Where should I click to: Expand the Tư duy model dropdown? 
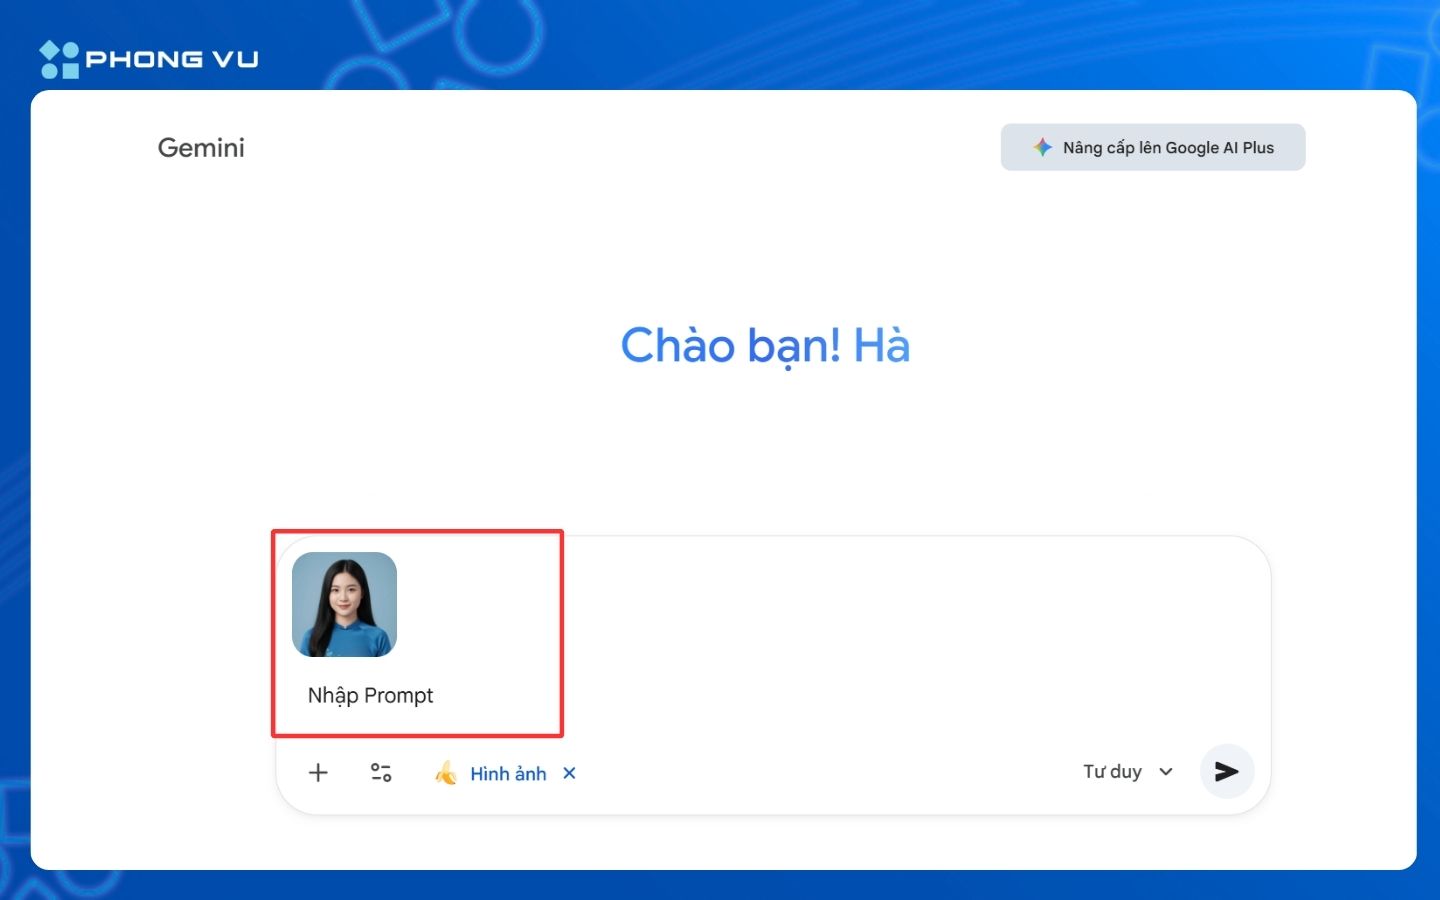(1128, 771)
